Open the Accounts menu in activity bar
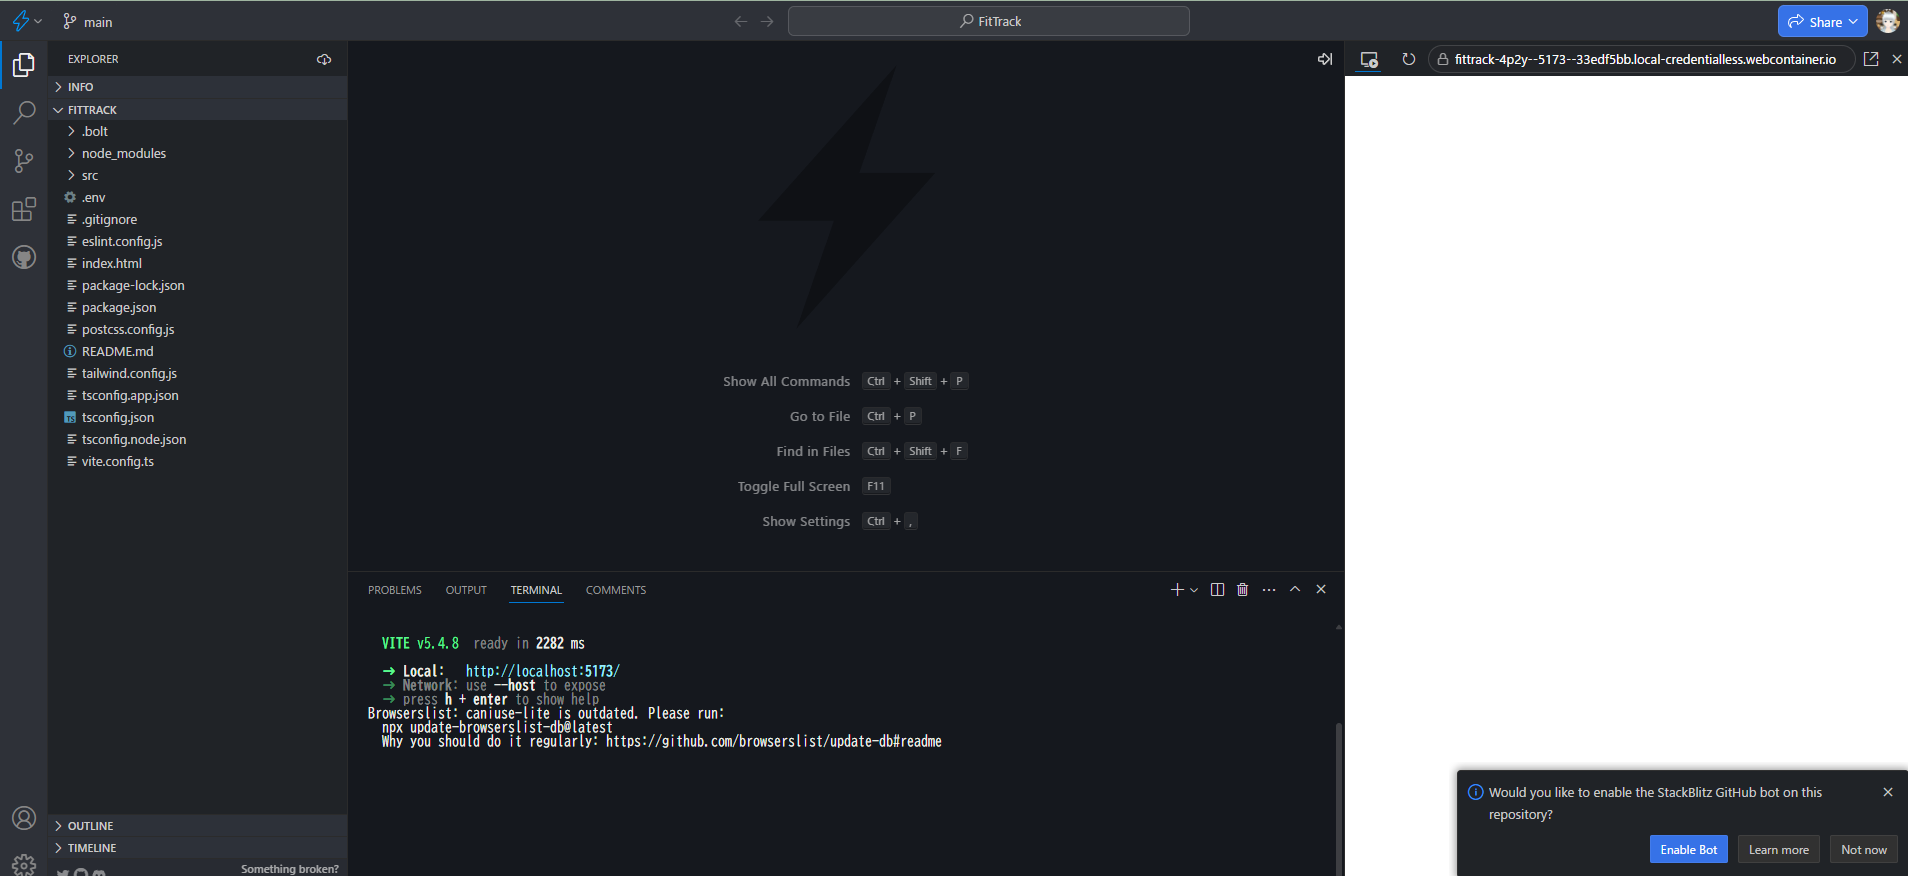This screenshot has width=1908, height=876. (x=24, y=818)
